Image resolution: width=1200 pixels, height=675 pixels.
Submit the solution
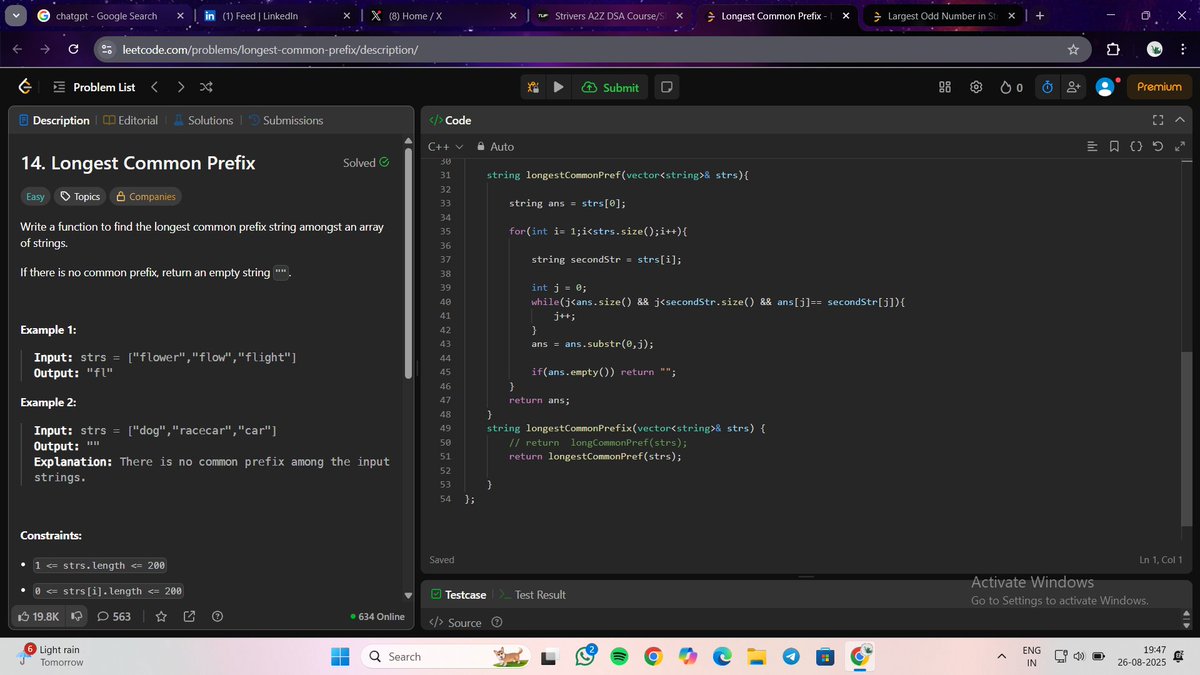pos(610,87)
